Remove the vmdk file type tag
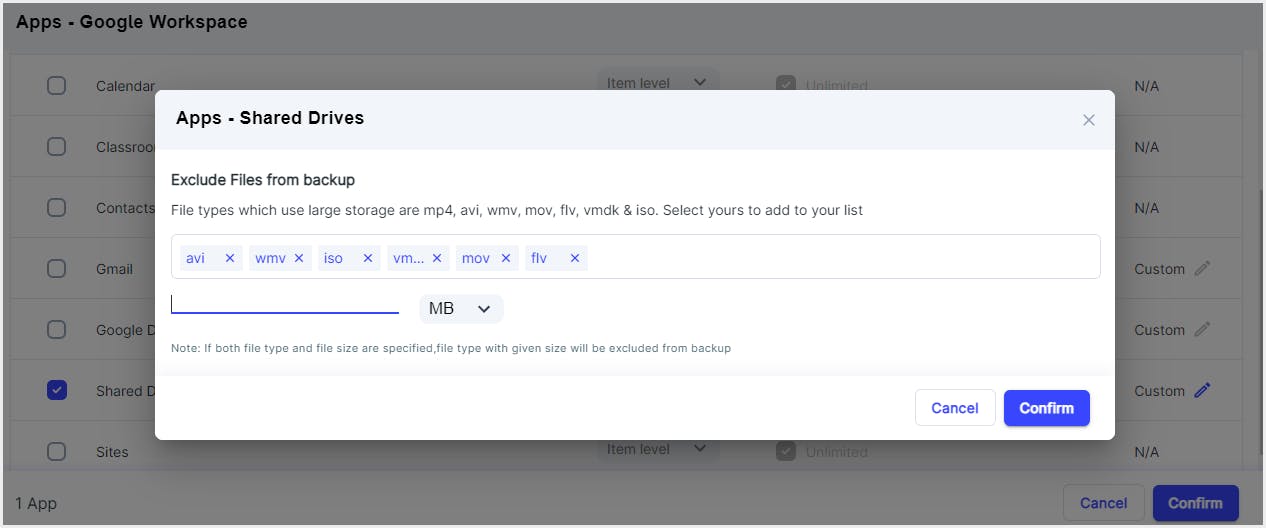The image size is (1266, 528). [437, 258]
